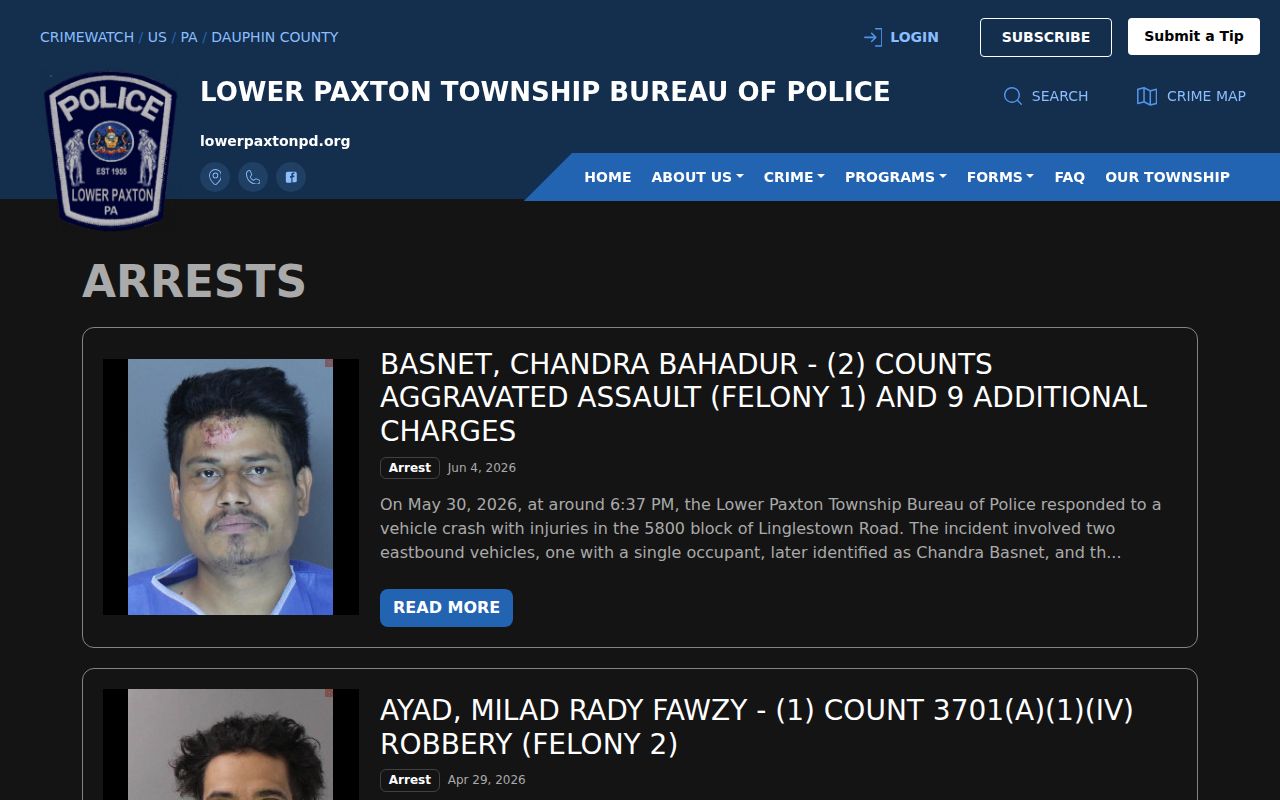Visit the lowerpaxtonpd.org website link
The image size is (1280, 800).
click(x=275, y=141)
